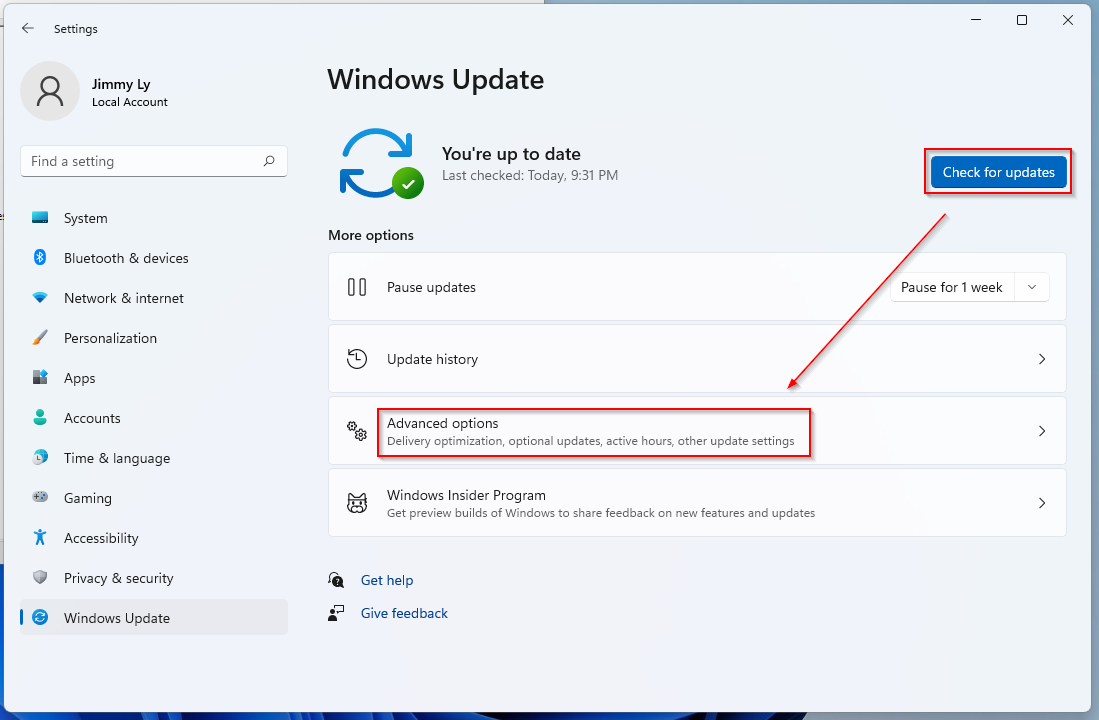Maximize the Settings window
1099x720 pixels.
(x=1022, y=20)
